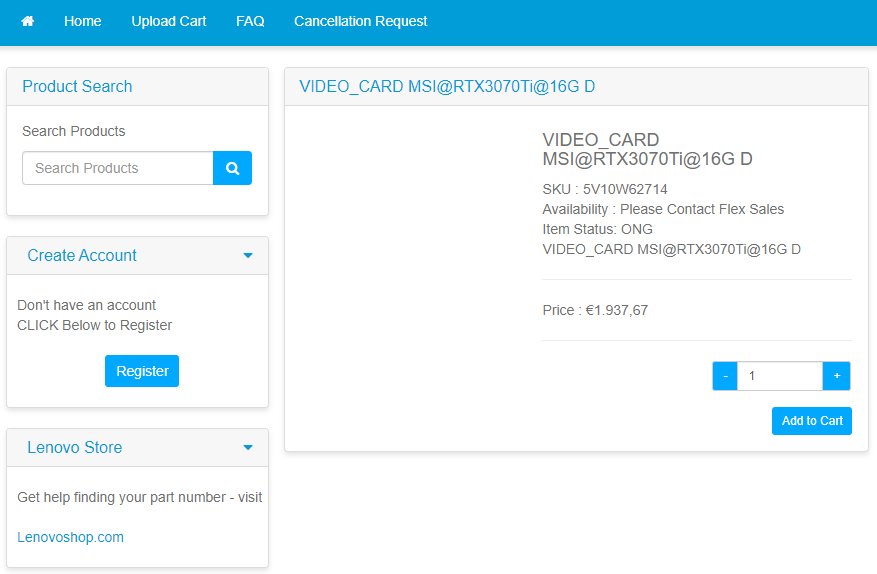Visit the Lenovoshop.com link

(x=70, y=537)
